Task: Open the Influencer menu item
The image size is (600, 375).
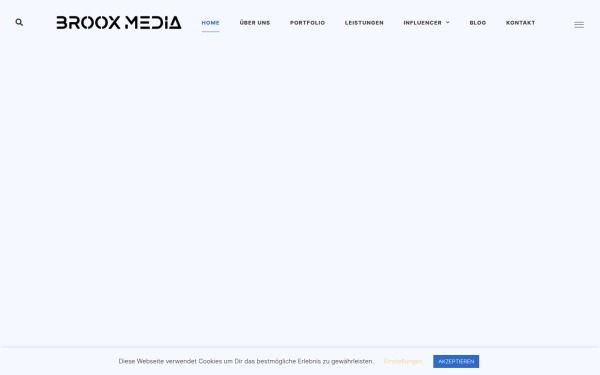Action: point(422,23)
